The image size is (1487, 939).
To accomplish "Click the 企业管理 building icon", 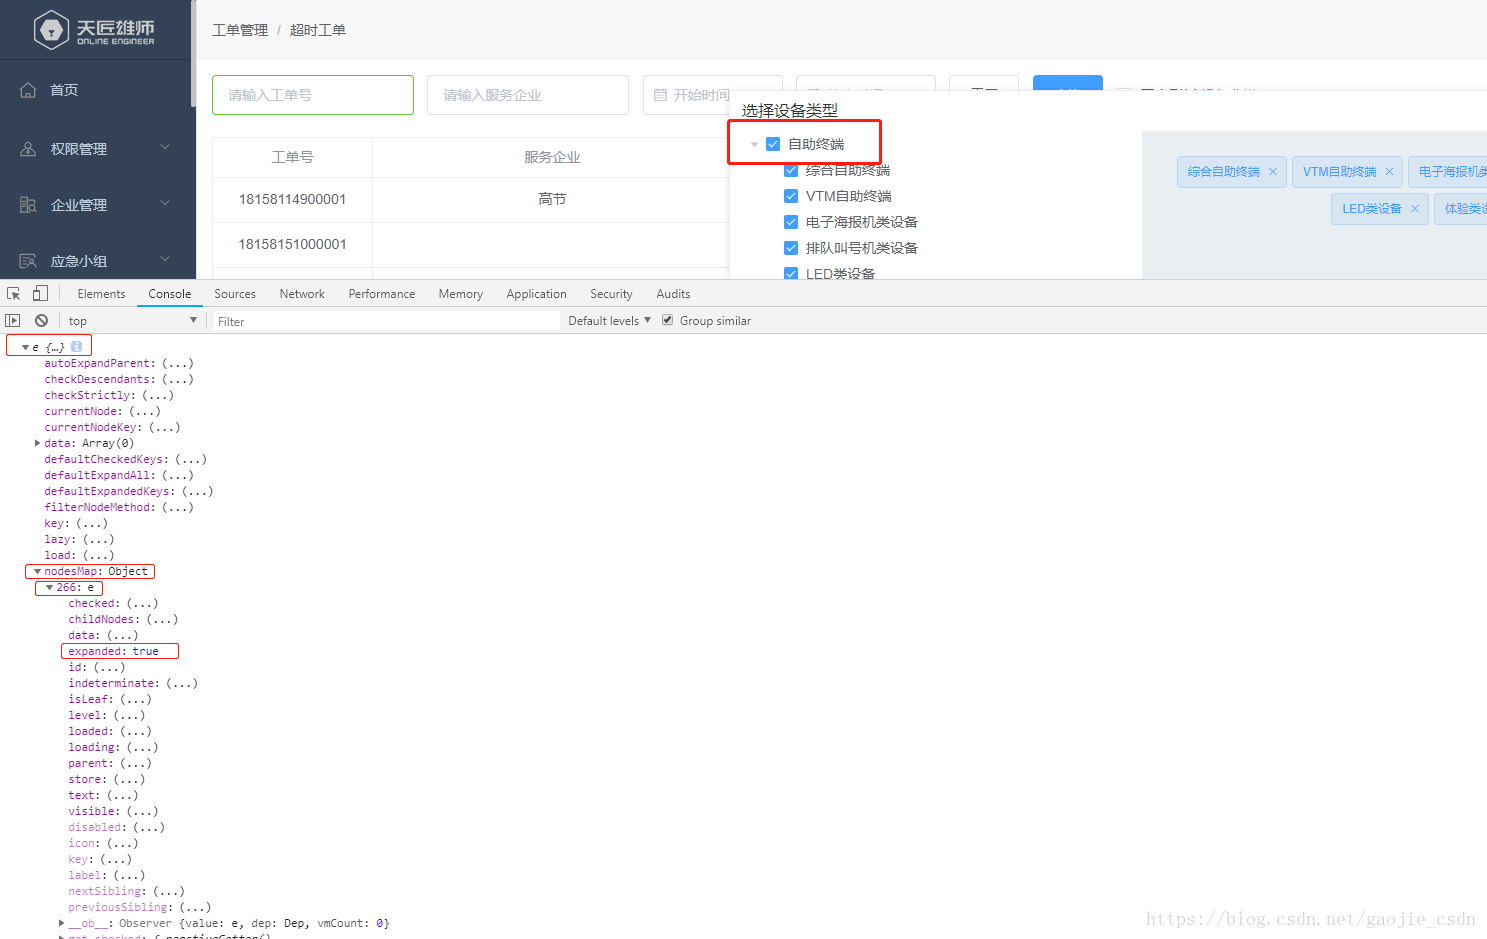I will tap(28, 205).
